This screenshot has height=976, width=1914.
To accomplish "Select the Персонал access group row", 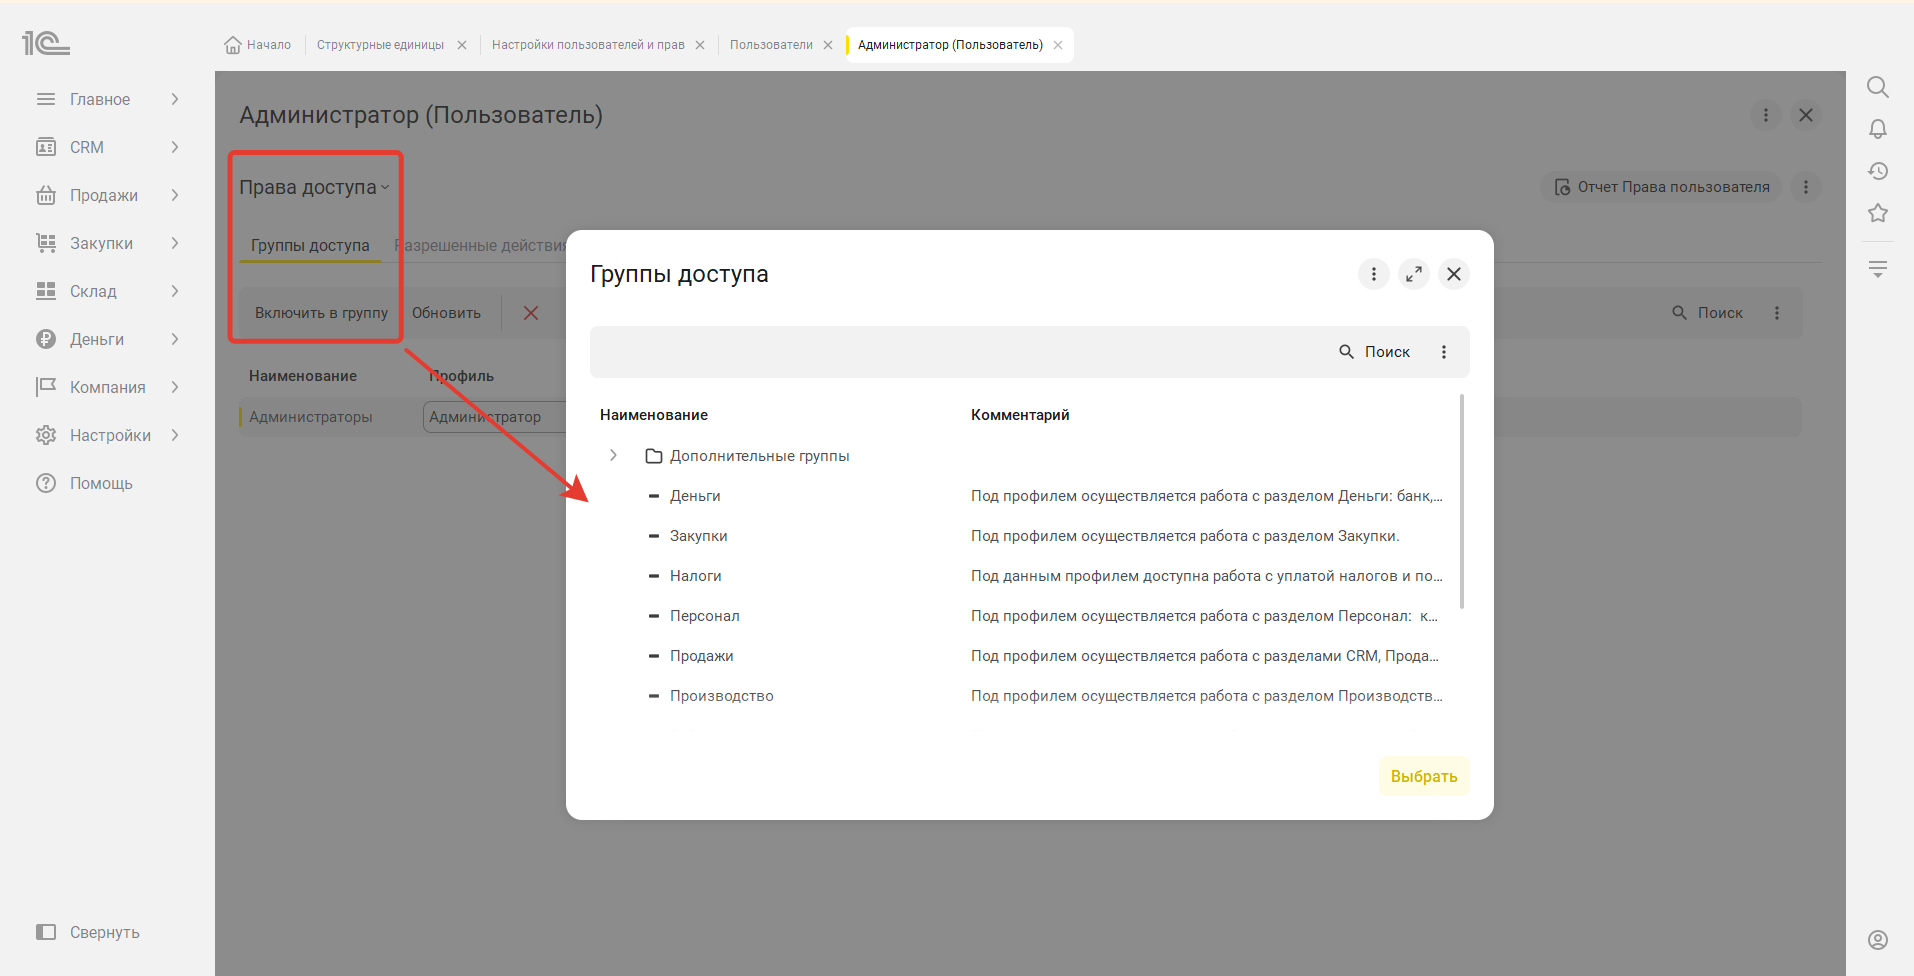I will (x=1025, y=616).
